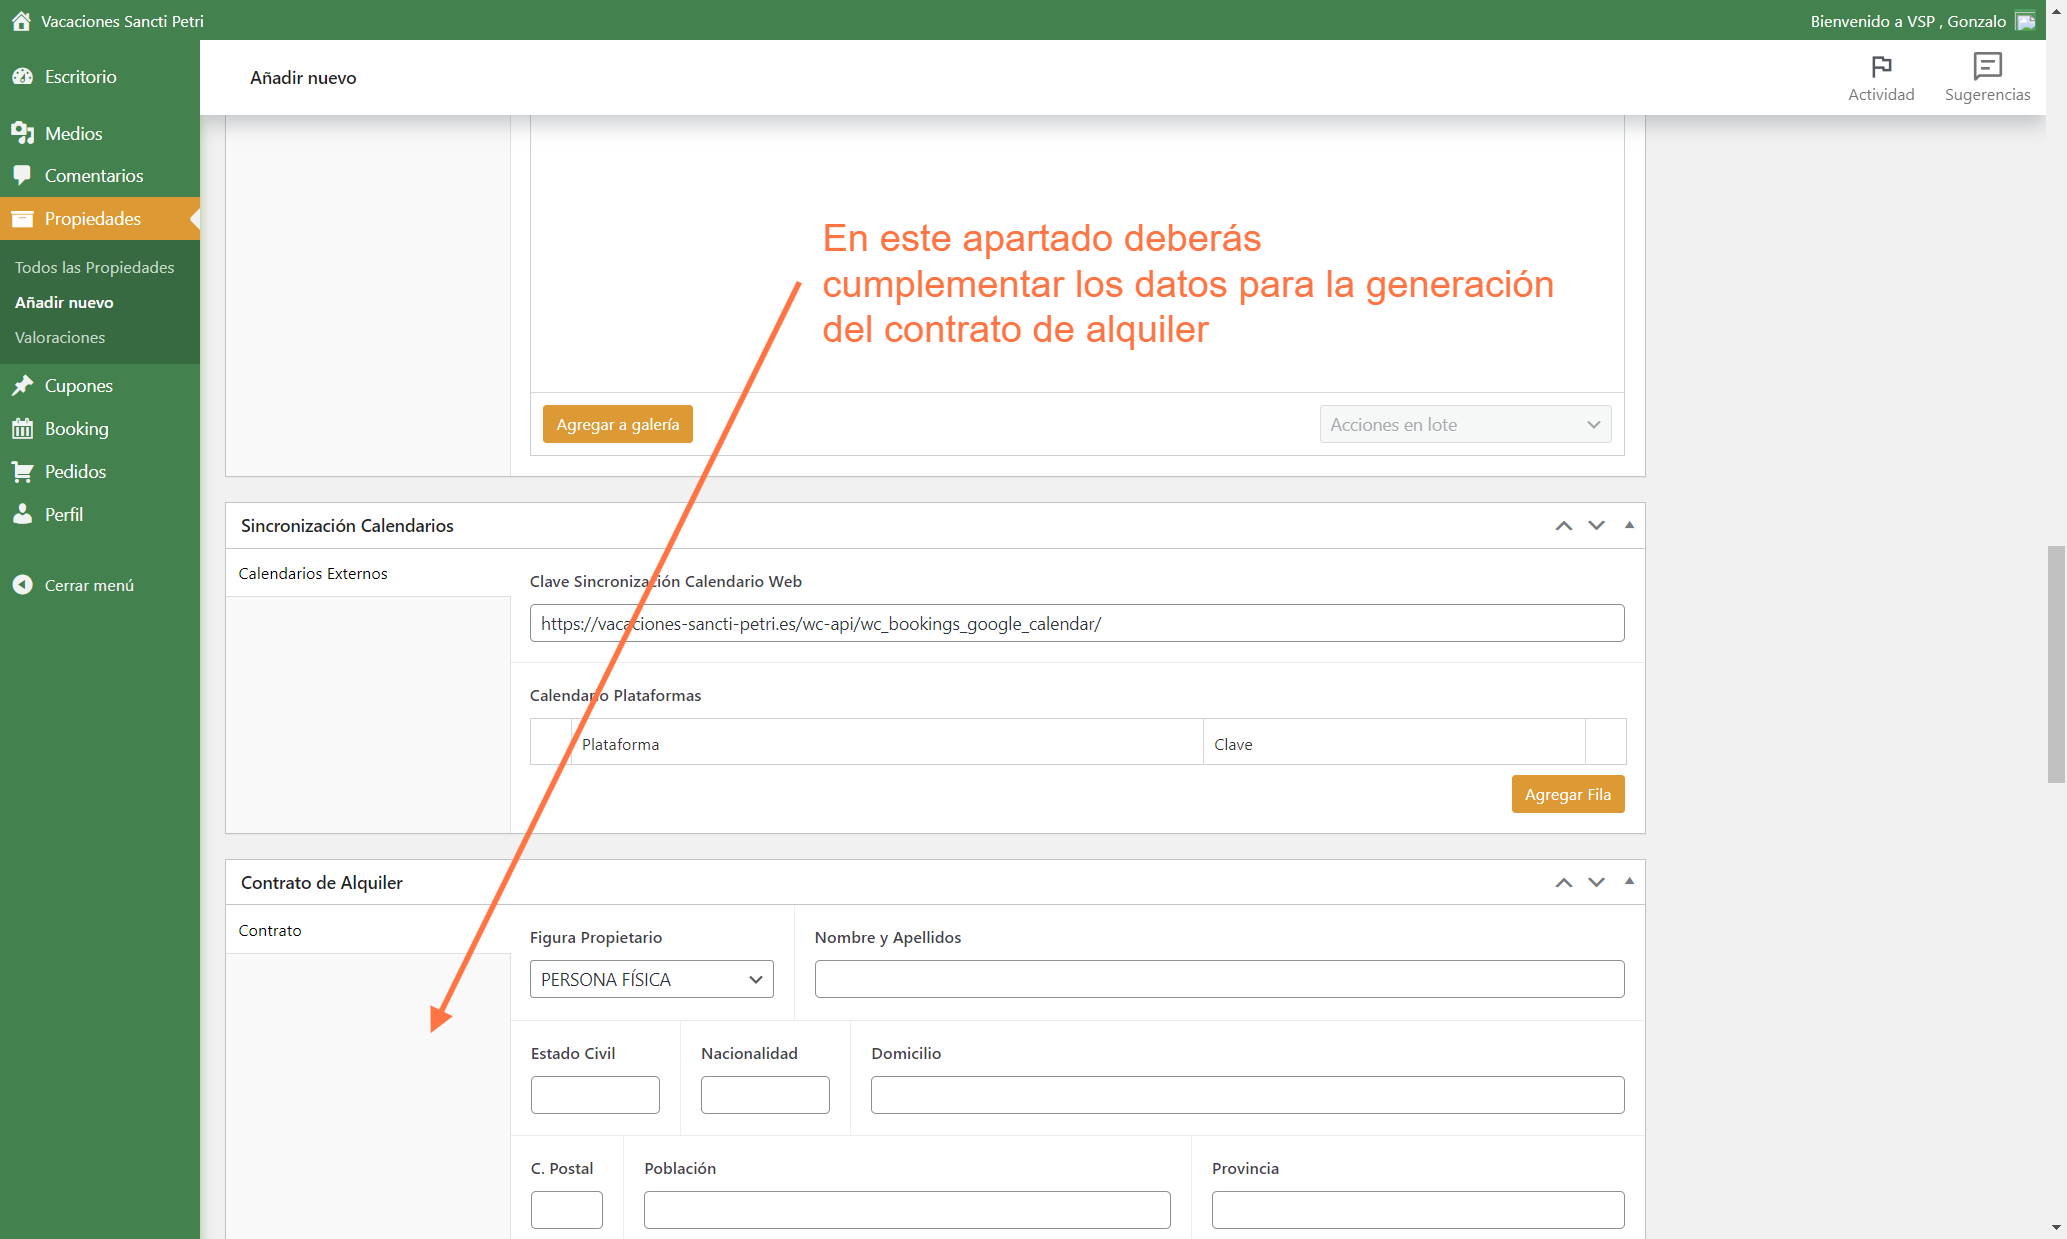The width and height of the screenshot is (2067, 1239).
Task: Click the Vacaciones Sancti Petri site link
Action: click(x=122, y=21)
